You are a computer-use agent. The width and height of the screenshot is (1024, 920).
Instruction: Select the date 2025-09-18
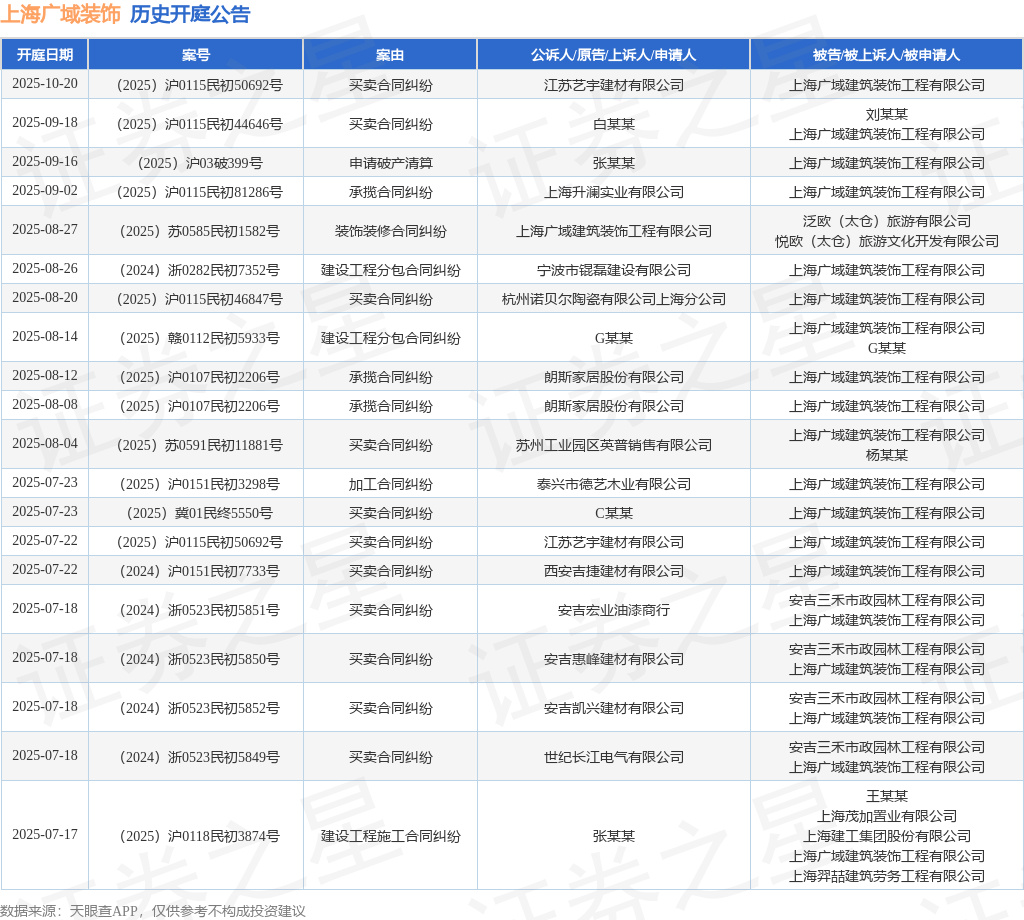[44, 123]
